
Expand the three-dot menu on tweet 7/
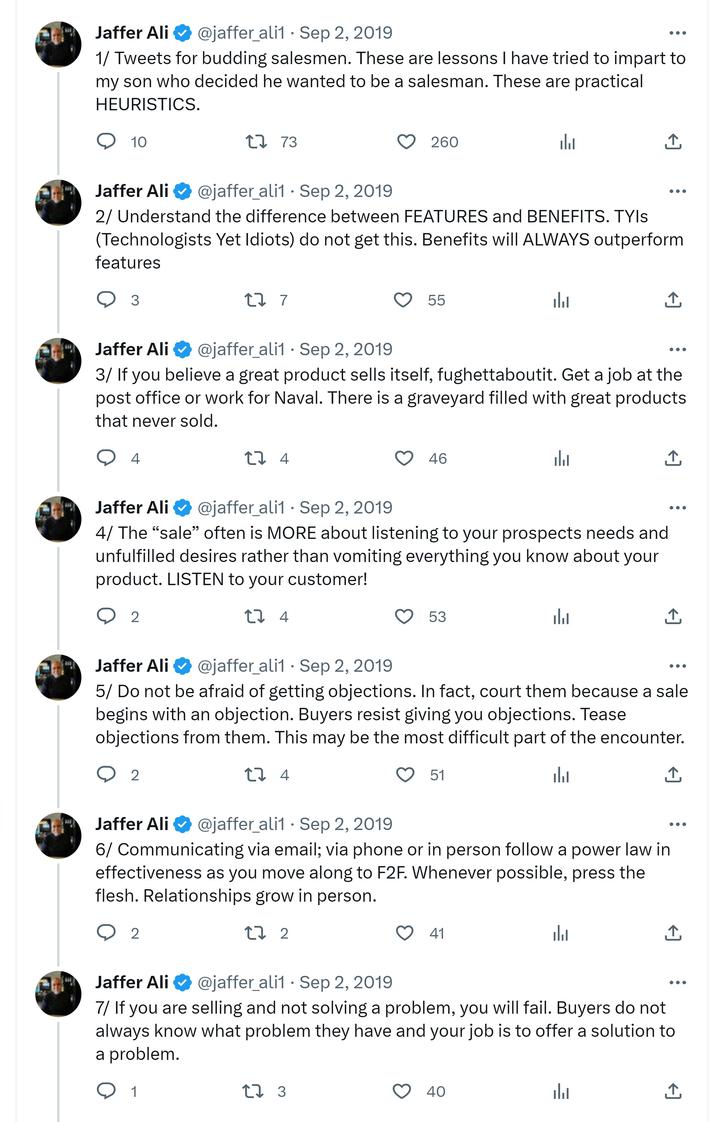click(677, 983)
